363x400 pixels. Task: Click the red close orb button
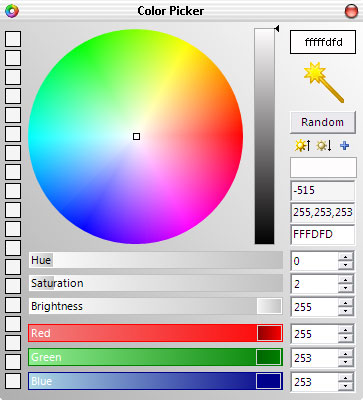(351, 11)
